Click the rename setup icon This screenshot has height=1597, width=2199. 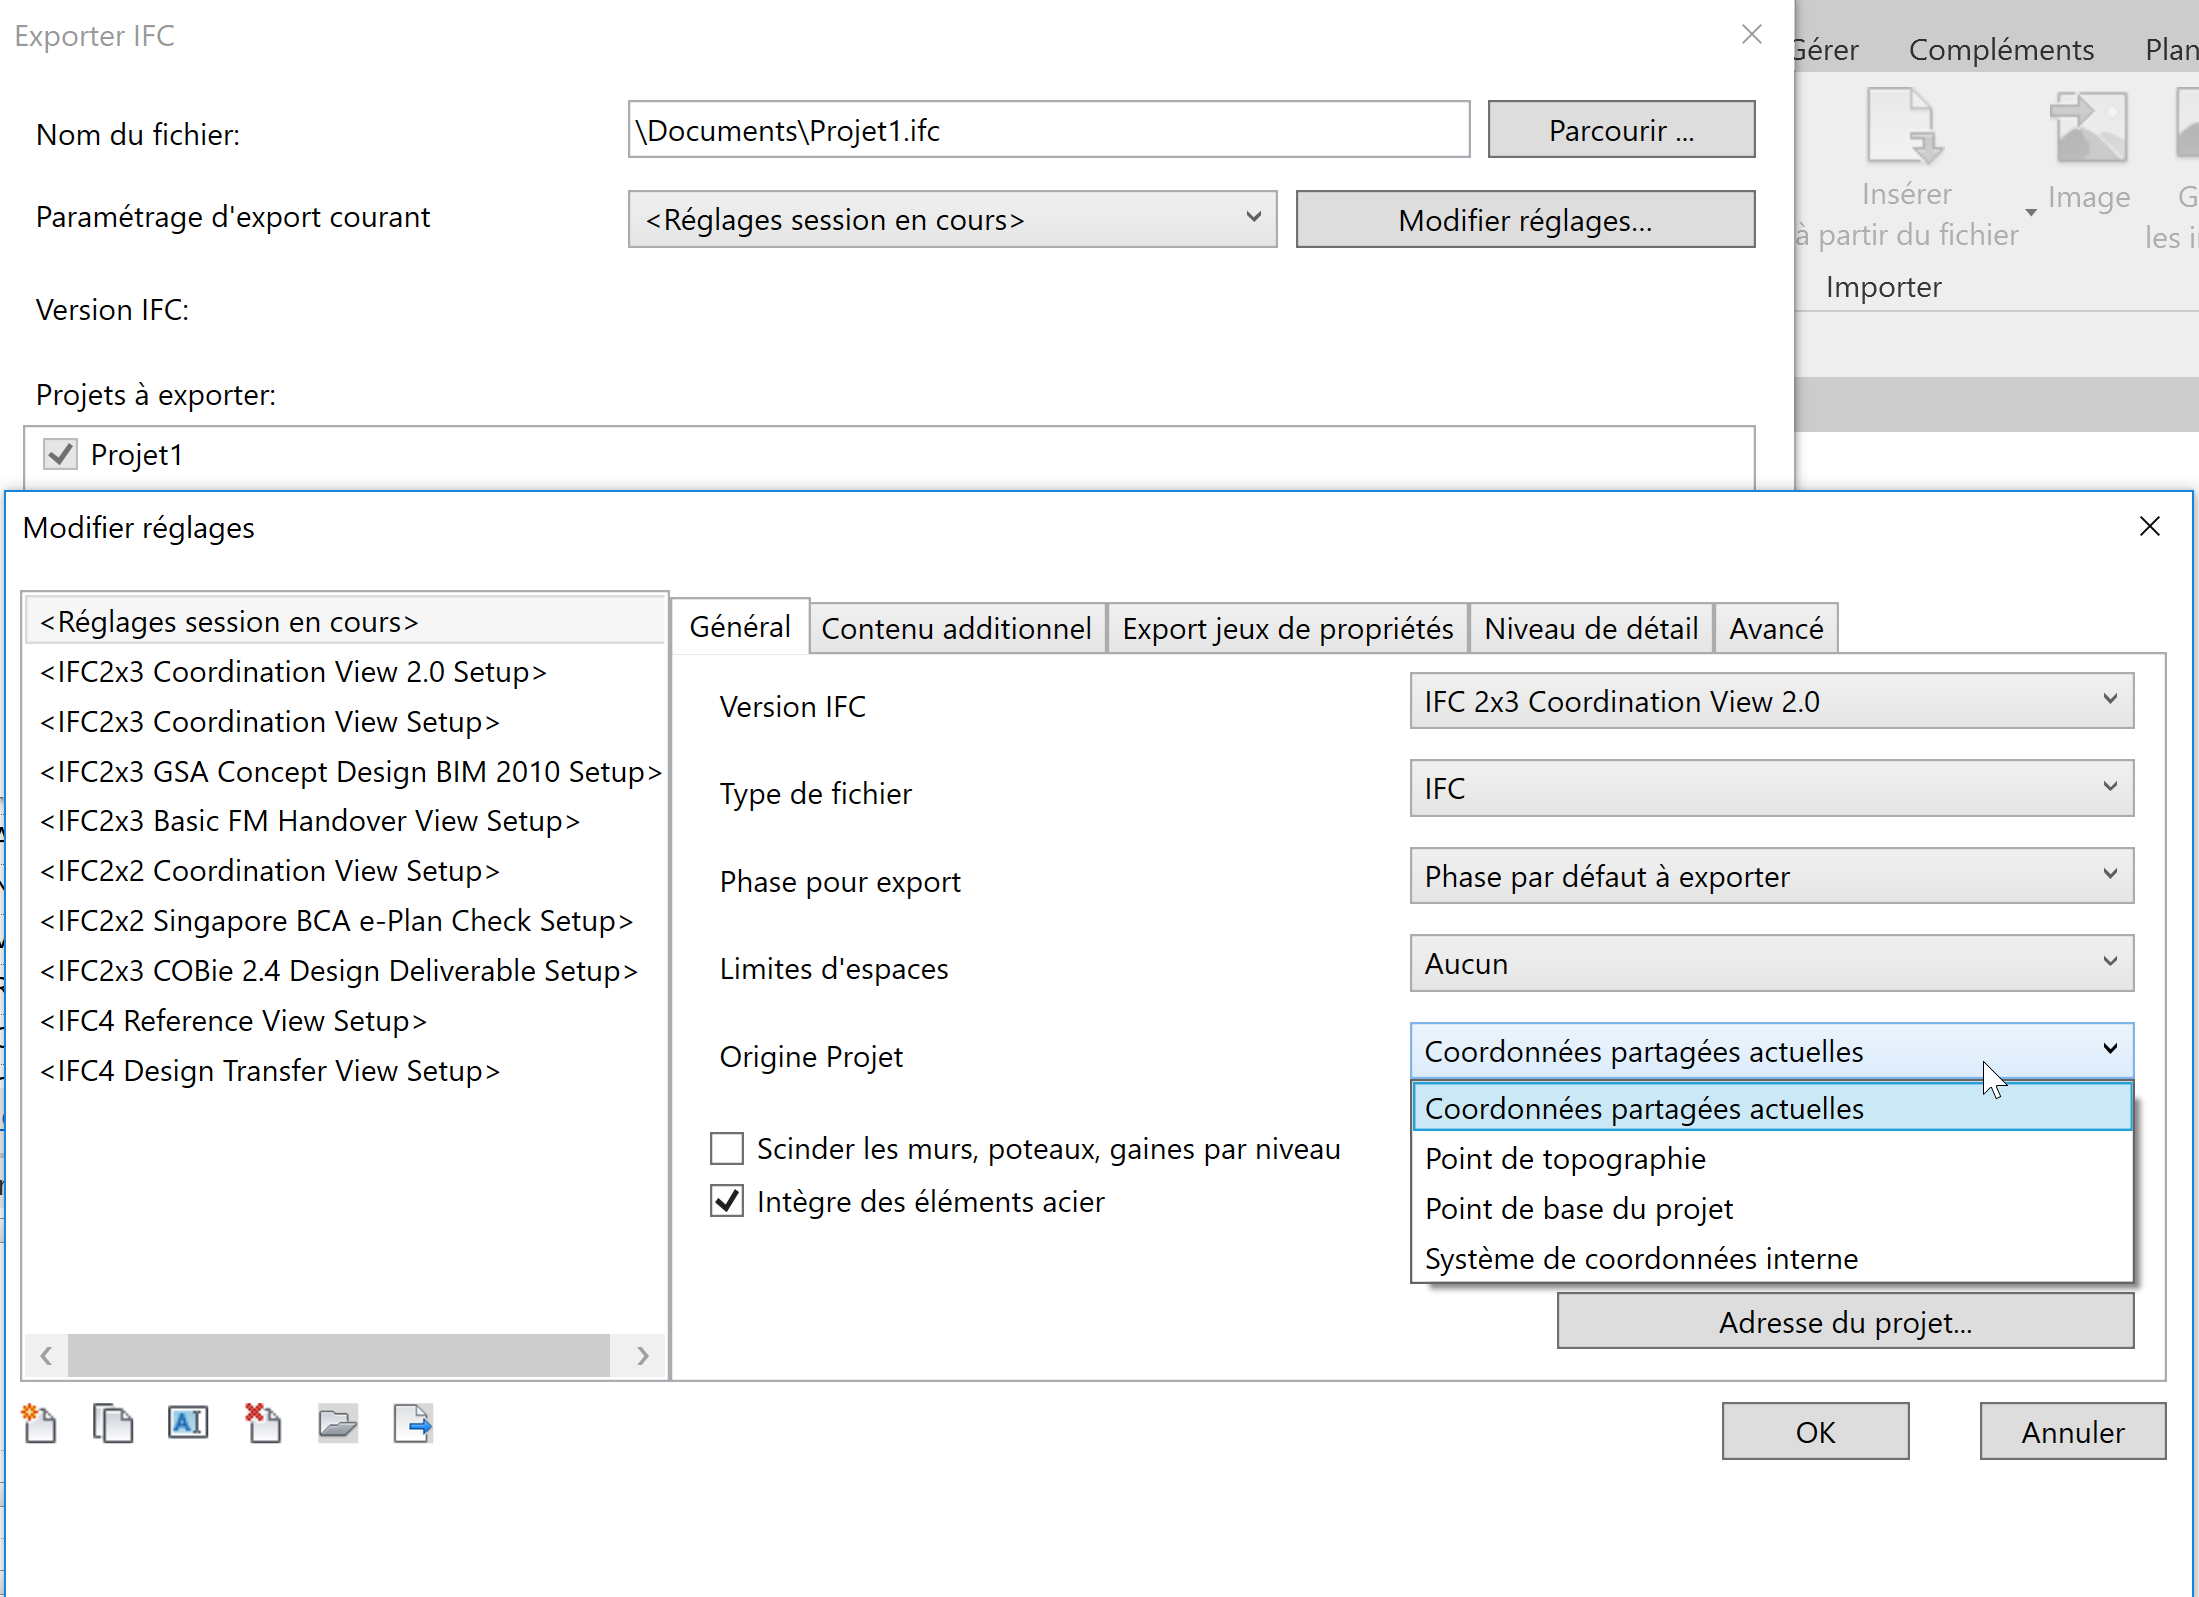[188, 1423]
